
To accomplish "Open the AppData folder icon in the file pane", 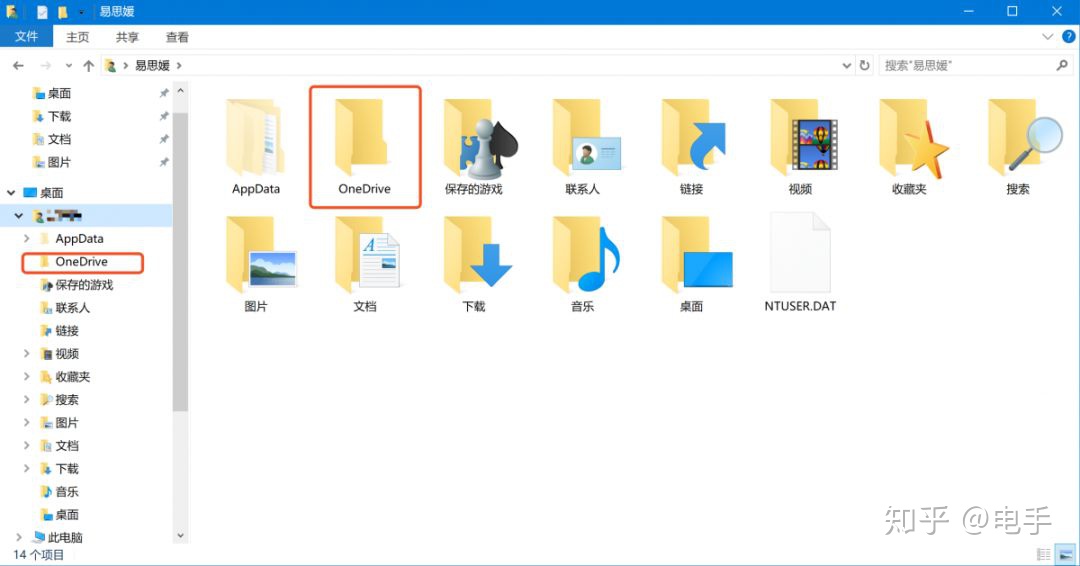I will 256,136.
